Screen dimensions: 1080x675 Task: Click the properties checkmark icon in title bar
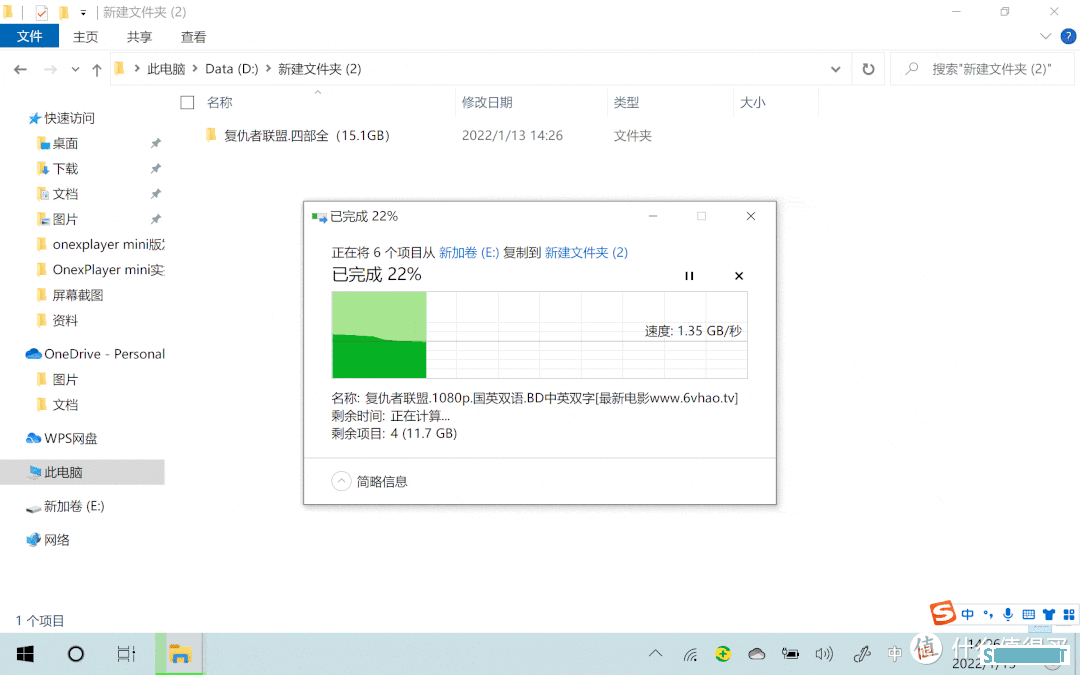click(x=41, y=12)
